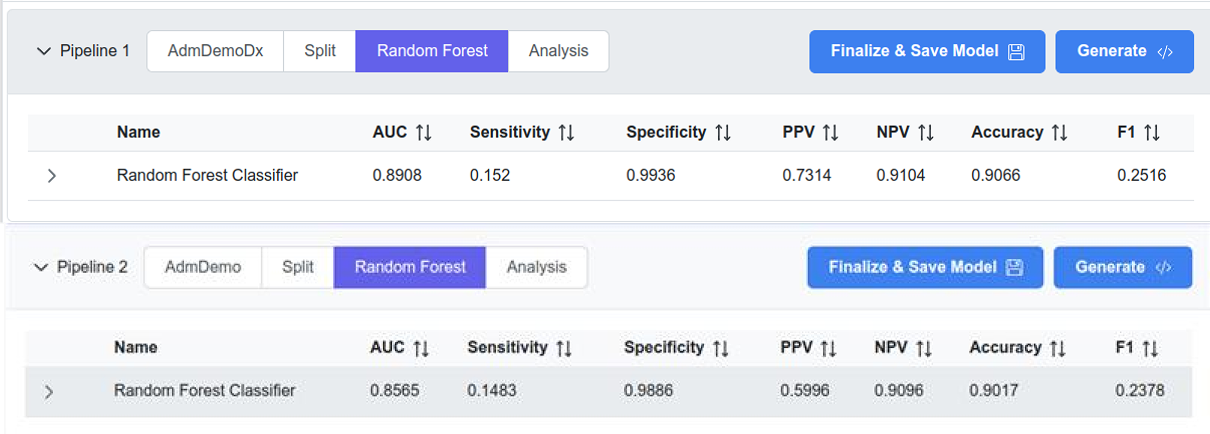
Task: Collapse the Pipeline 1 section chevron
Action: click(43, 51)
